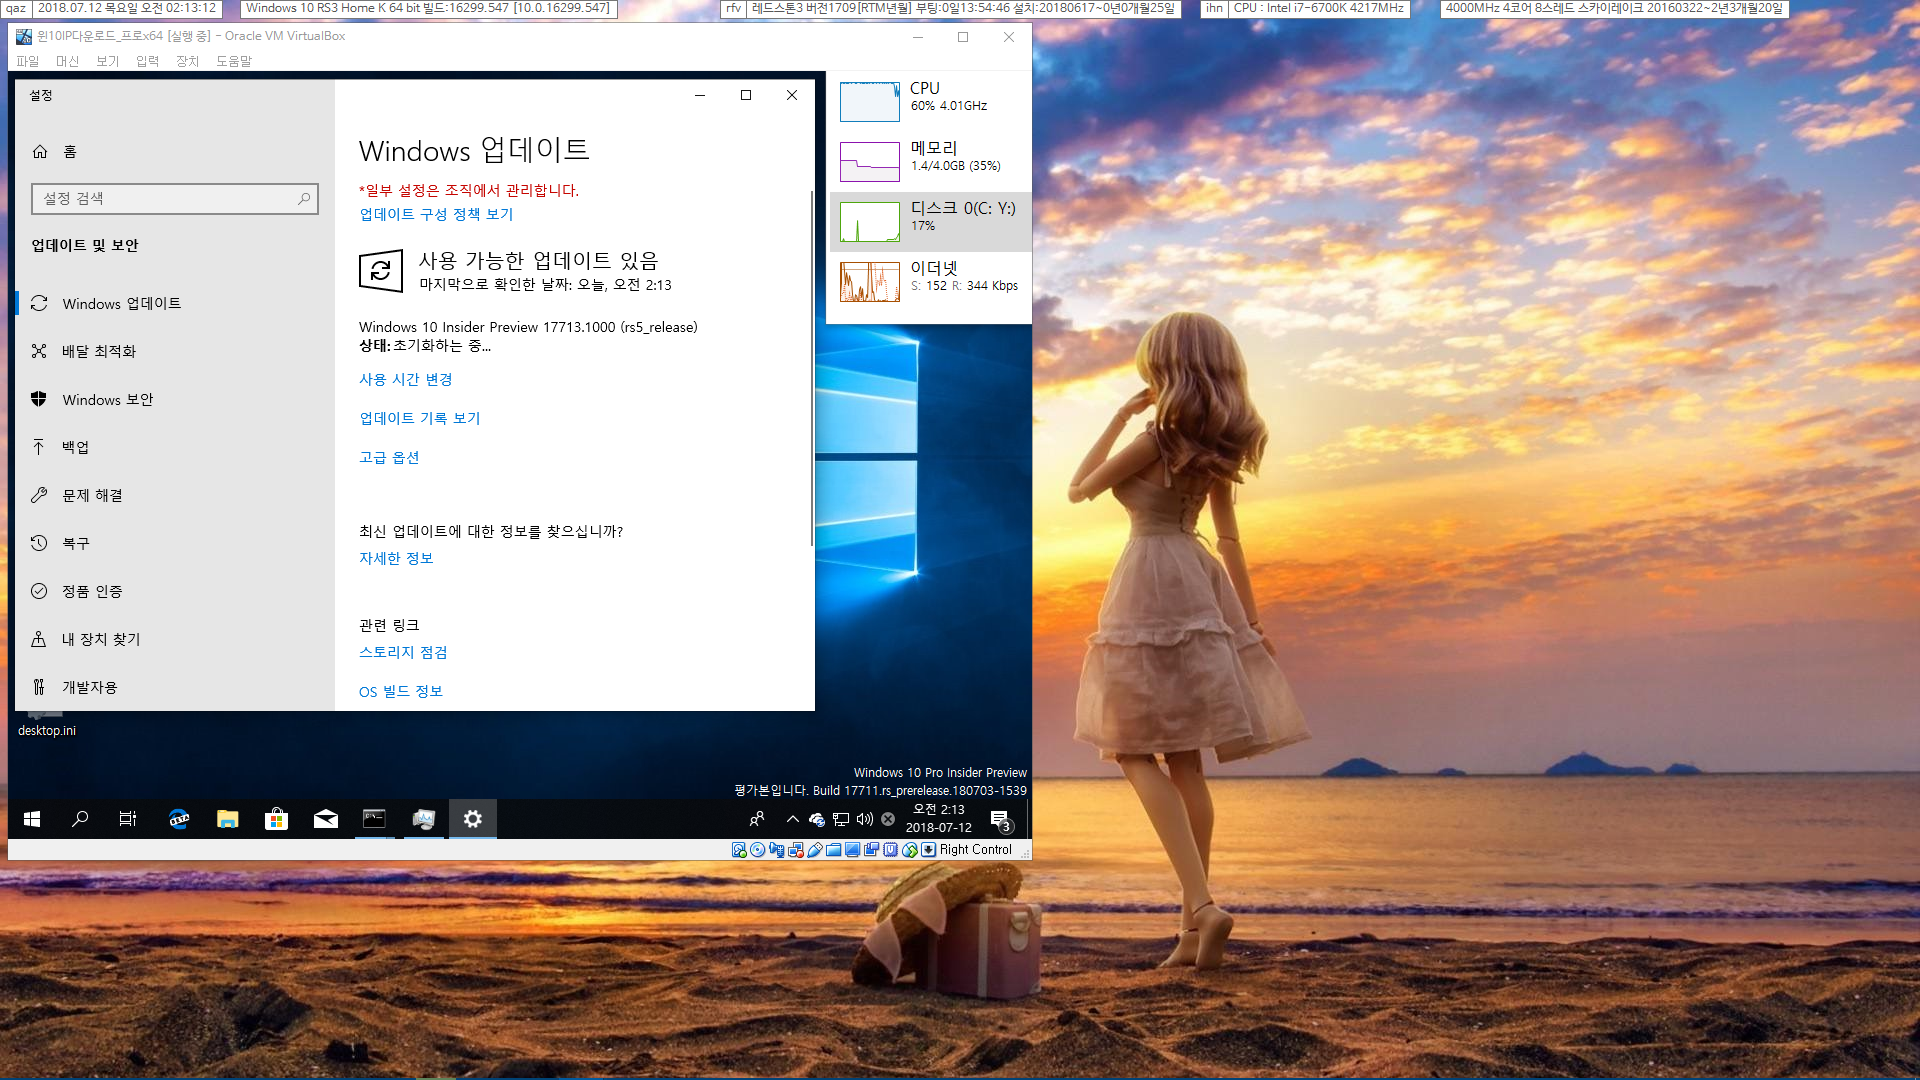Click the Settings window vertical scrollbar
Viewport: 1920px width, 1080px height.
point(811,368)
